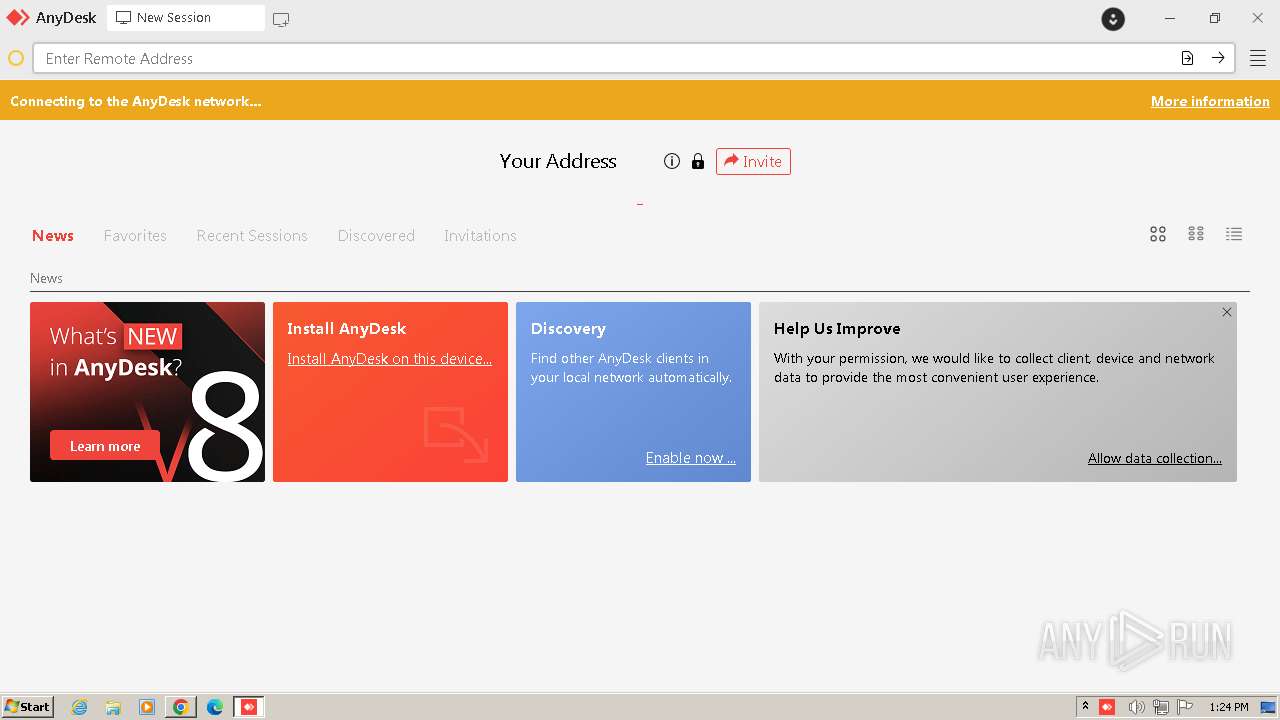The width and height of the screenshot is (1280, 720).
Task: Click the Discovery card title
Action: click(568, 328)
